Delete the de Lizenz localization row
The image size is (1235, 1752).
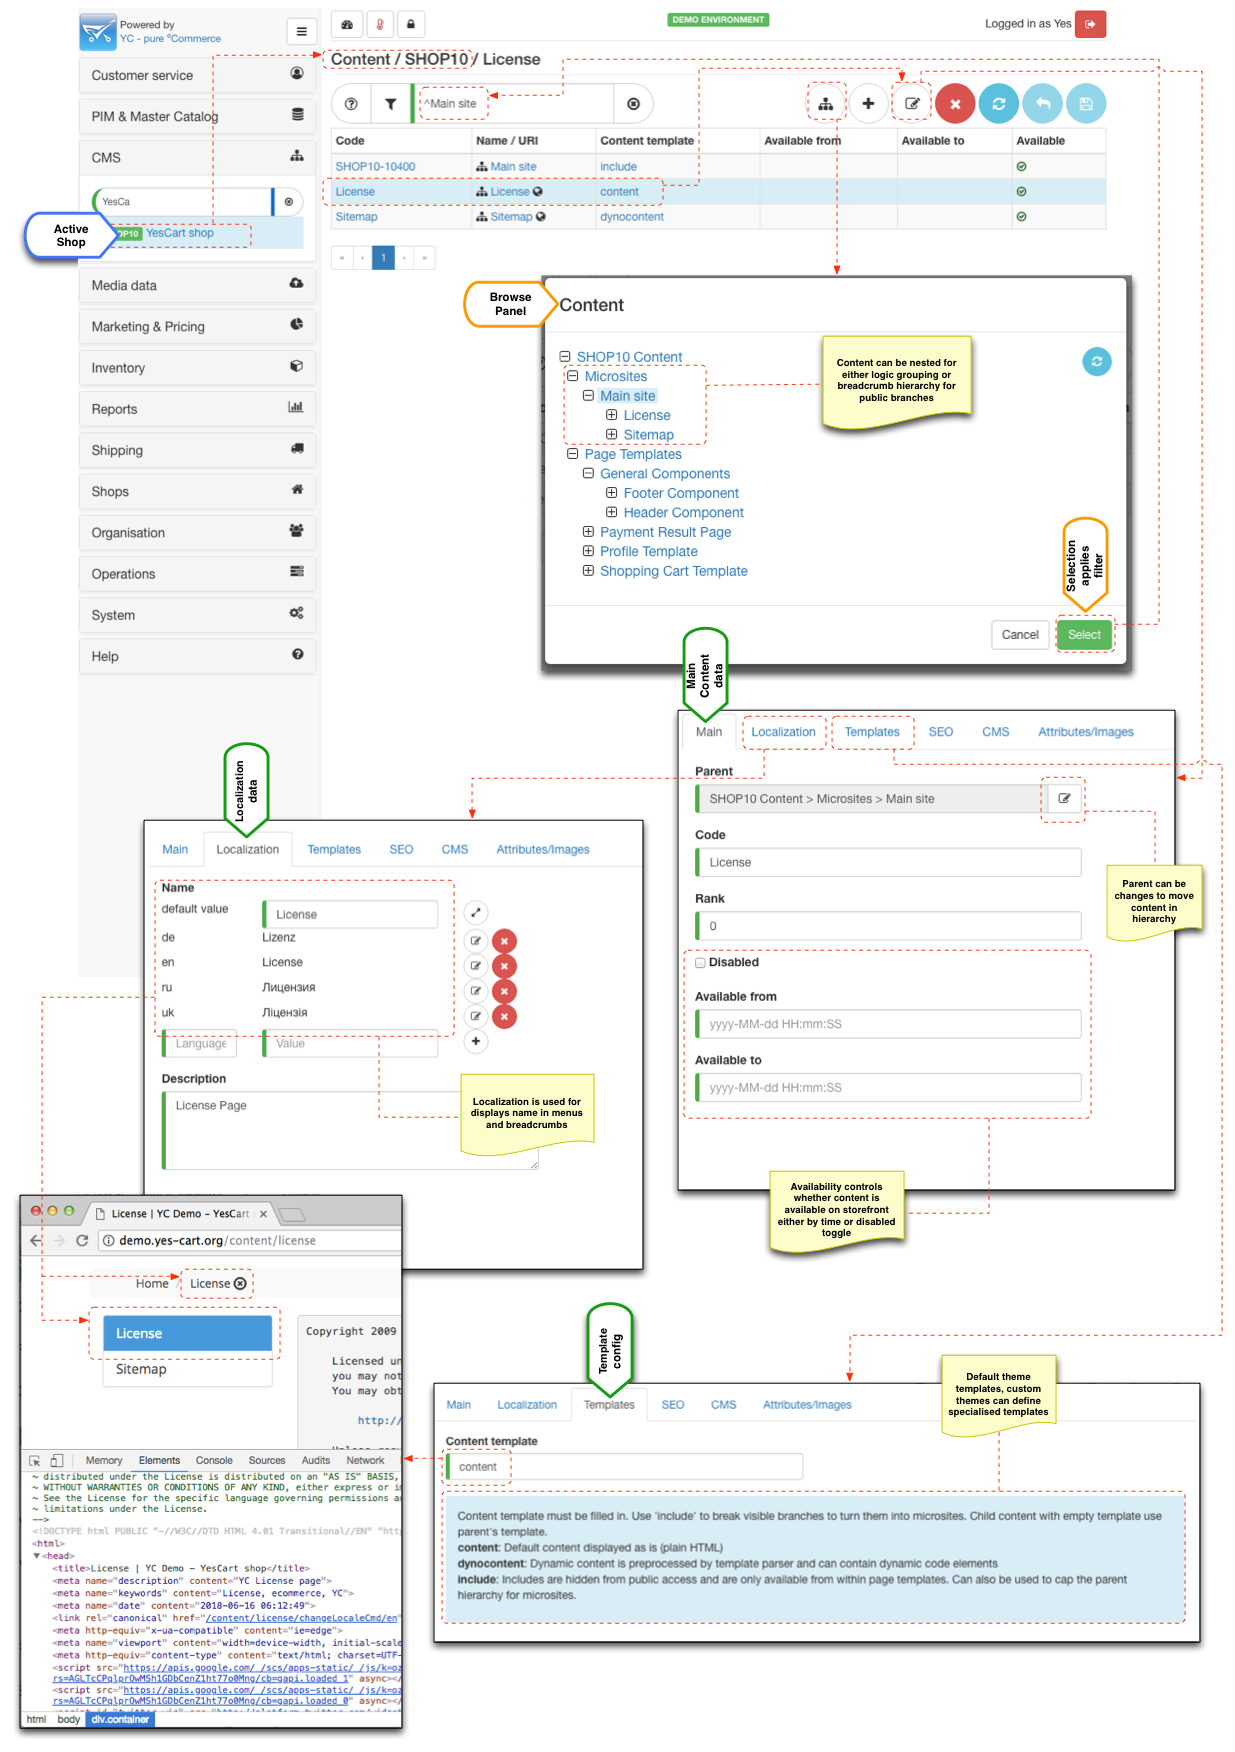tap(505, 941)
